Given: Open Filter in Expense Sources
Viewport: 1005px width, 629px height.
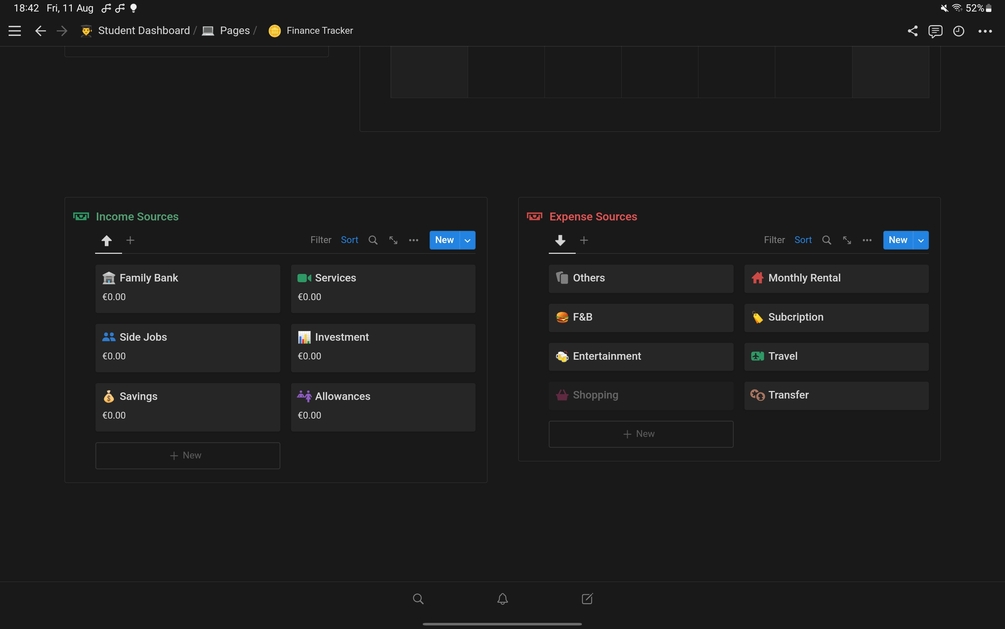Looking at the screenshot, I should coord(774,240).
